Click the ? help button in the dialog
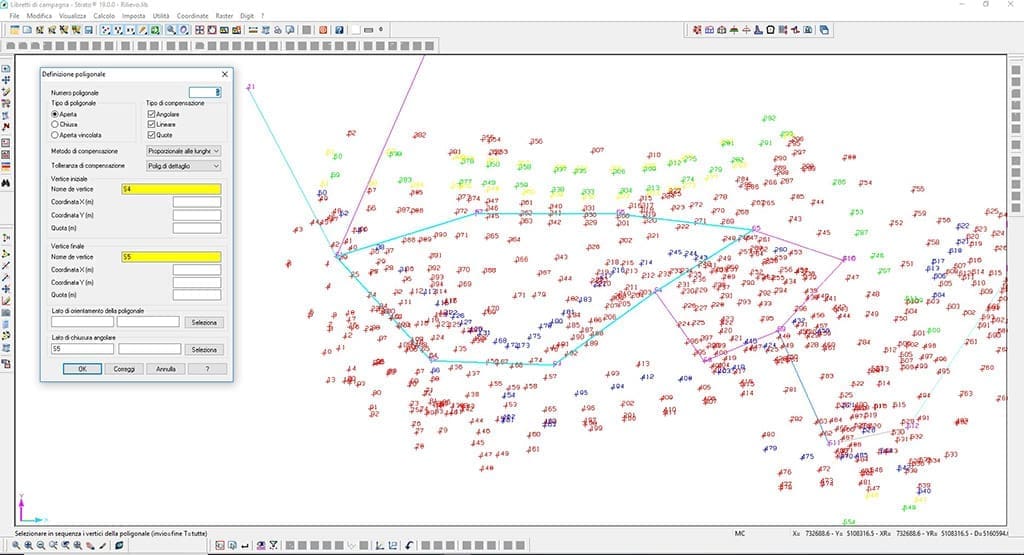The width and height of the screenshot is (1024, 555). pyautogui.click(x=208, y=369)
